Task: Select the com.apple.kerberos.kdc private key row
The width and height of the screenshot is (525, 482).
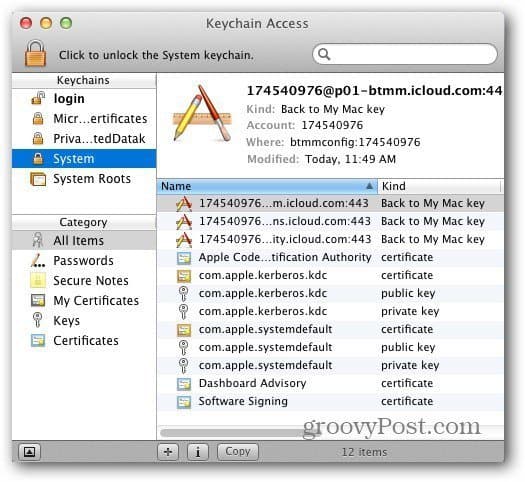Action: [330, 312]
